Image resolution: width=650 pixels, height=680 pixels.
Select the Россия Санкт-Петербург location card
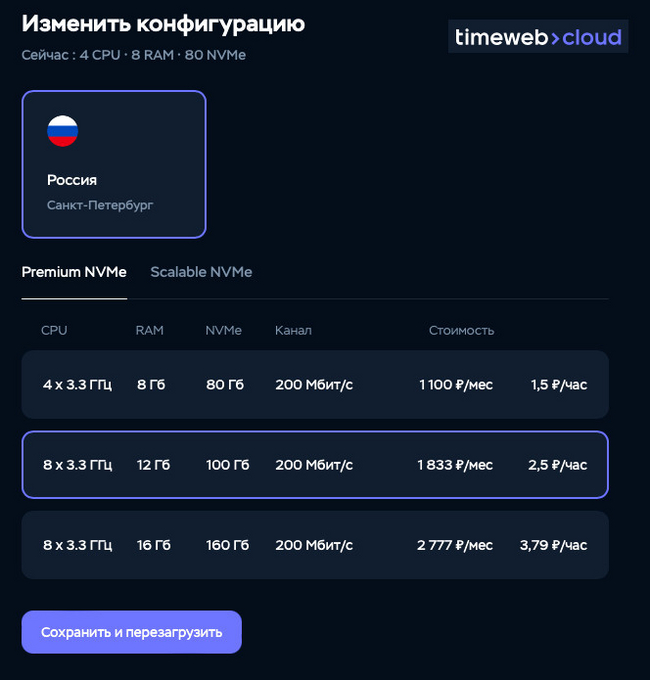point(114,165)
